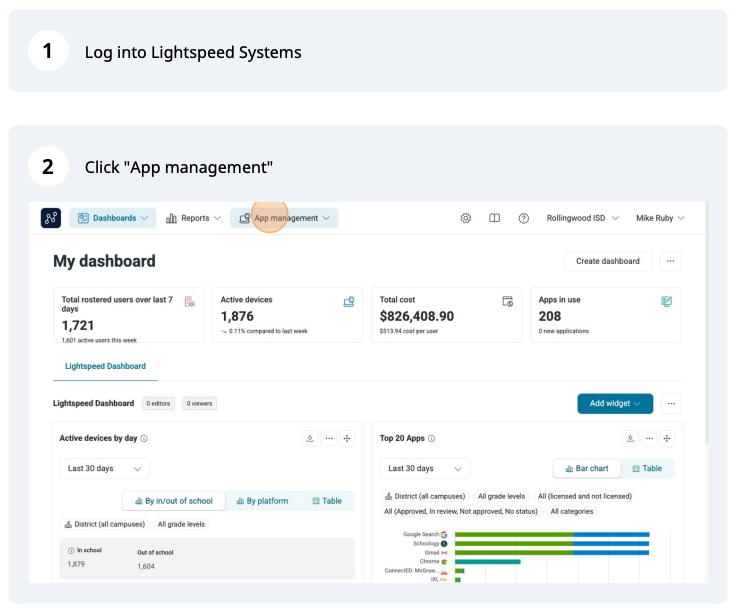Open the Dashboards menu
This screenshot has height=611, width=735.
(x=112, y=218)
